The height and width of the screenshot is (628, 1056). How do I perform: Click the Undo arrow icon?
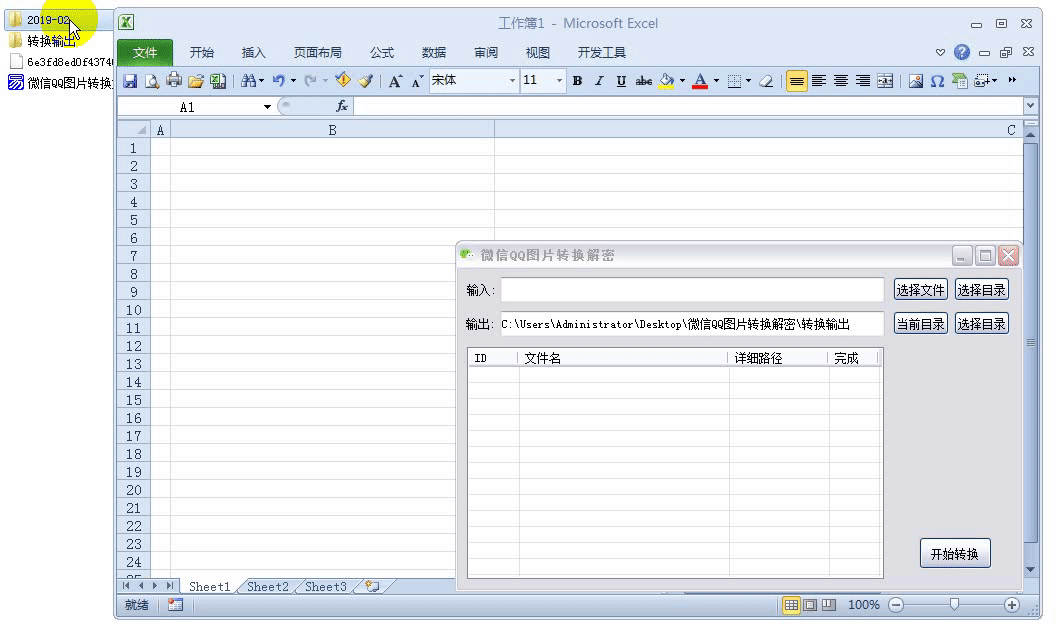point(279,81)
